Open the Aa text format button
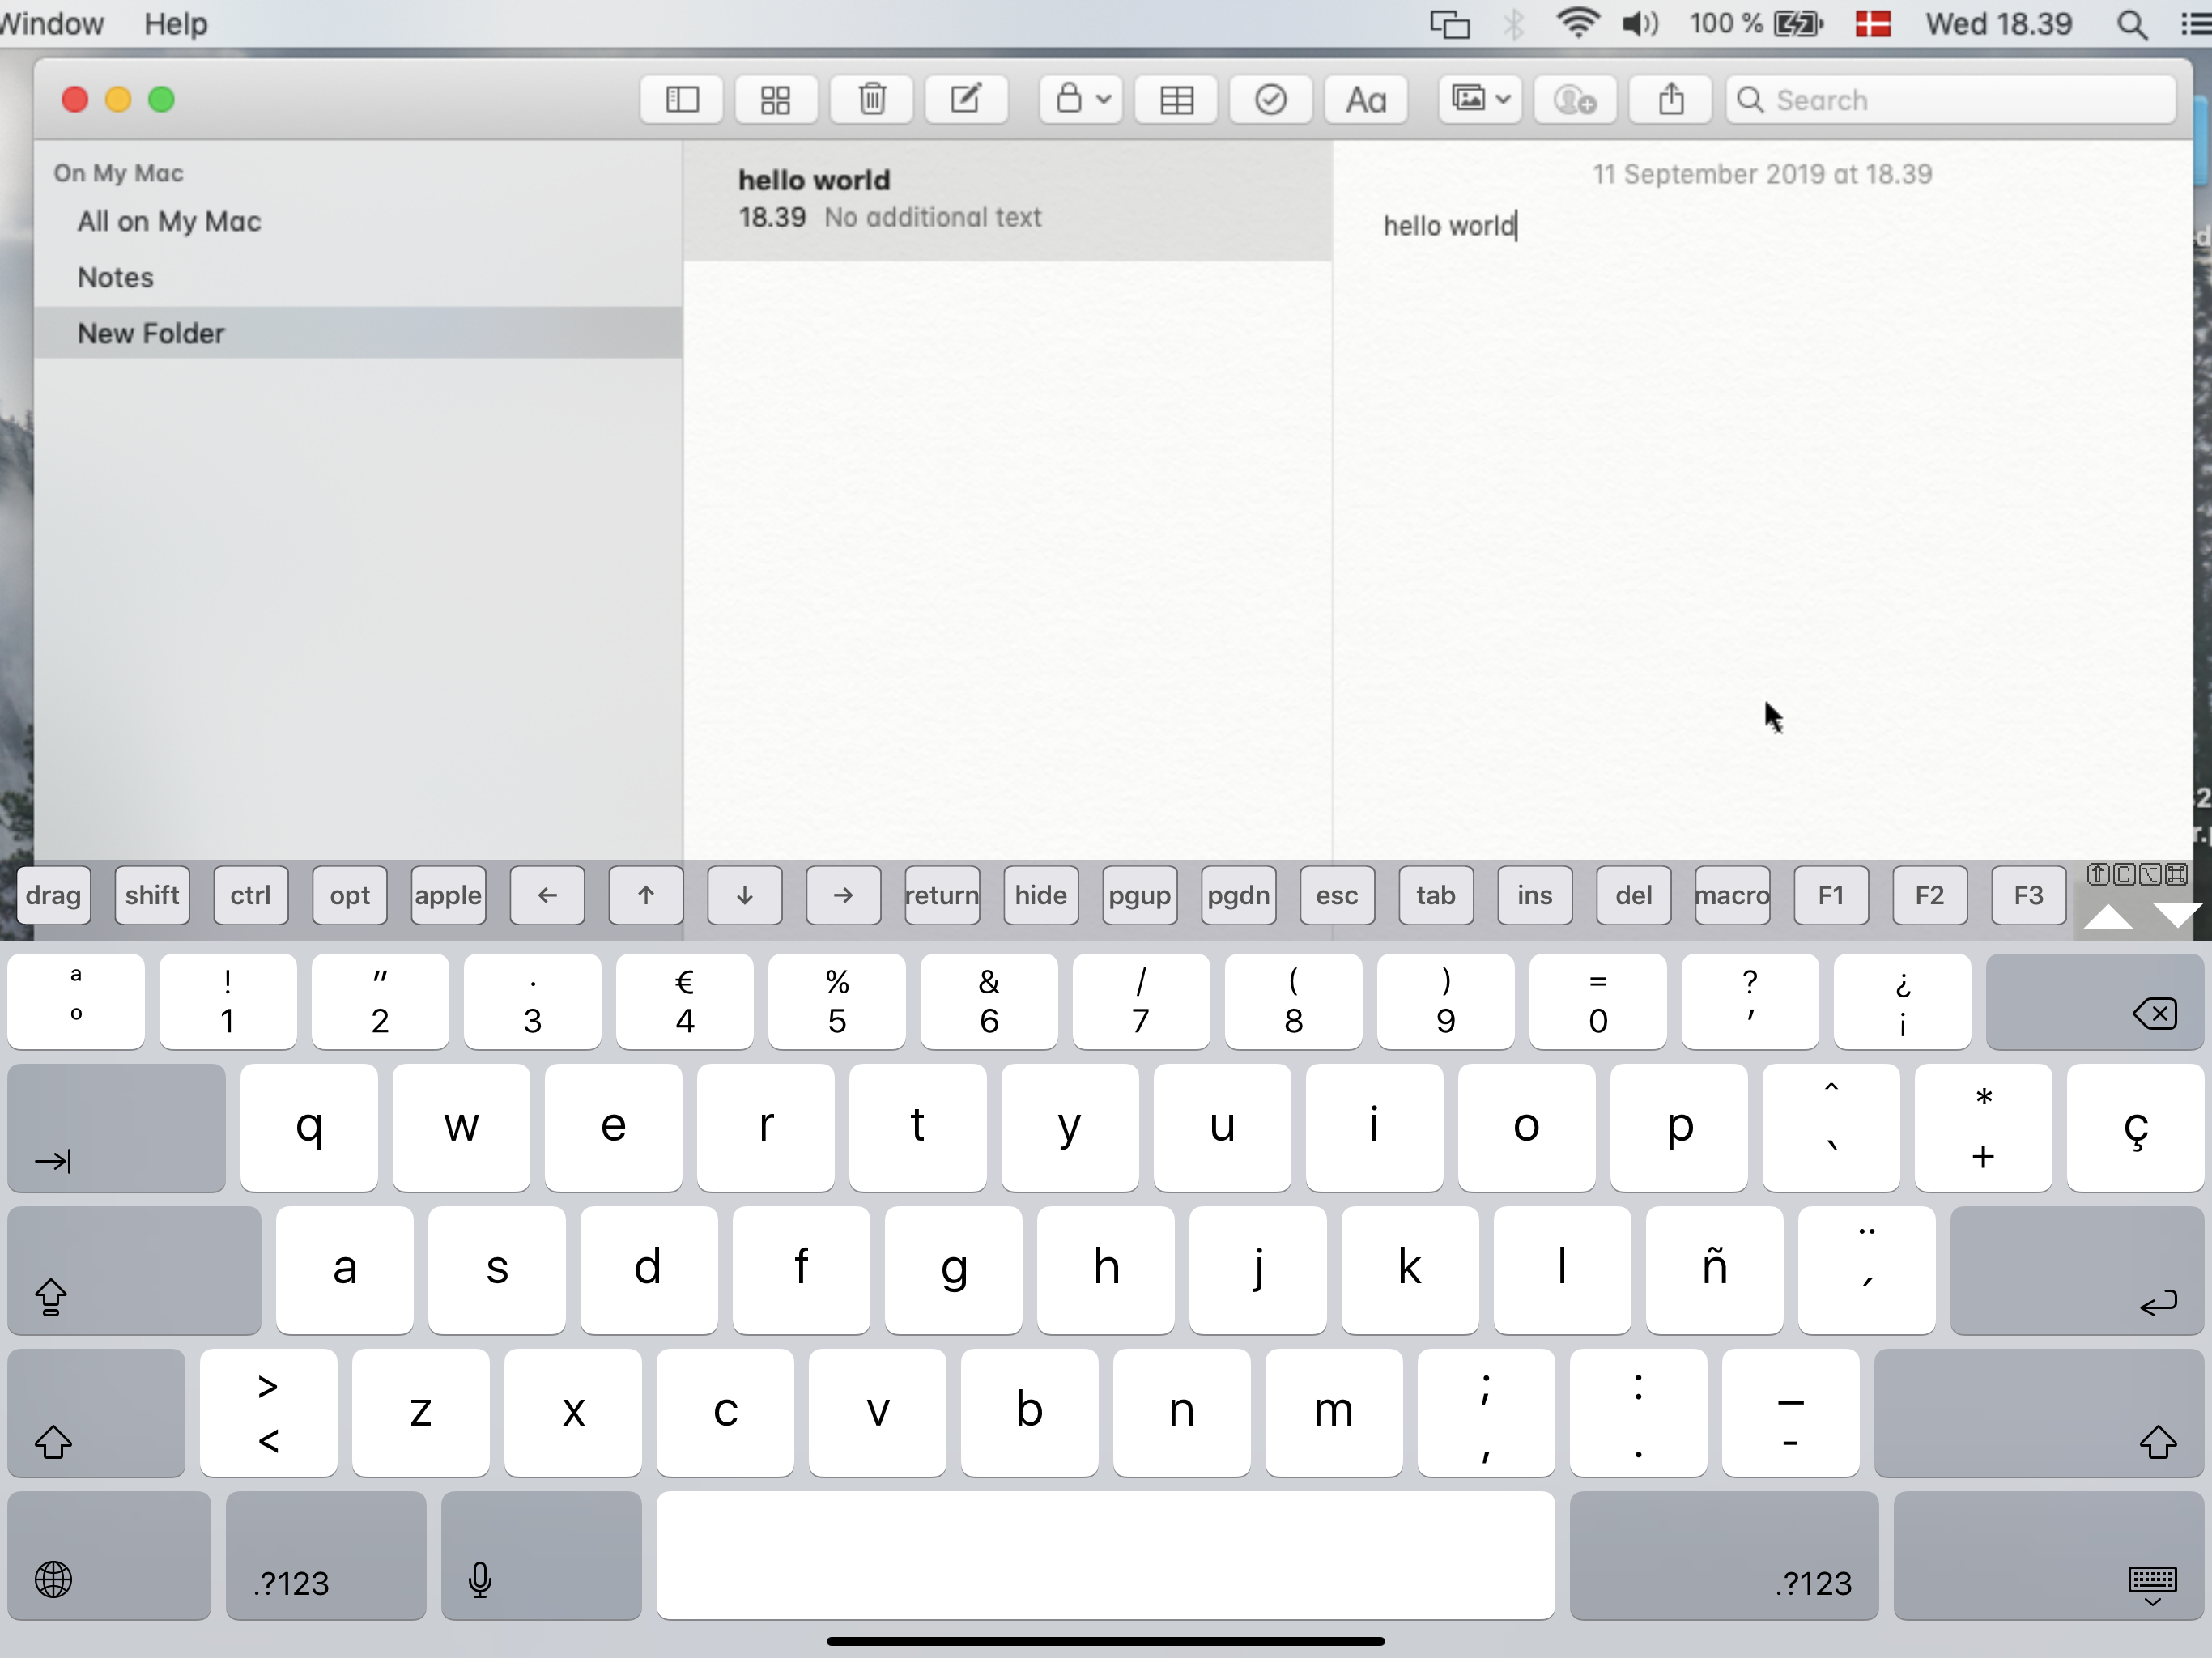 coord(1366,100)
